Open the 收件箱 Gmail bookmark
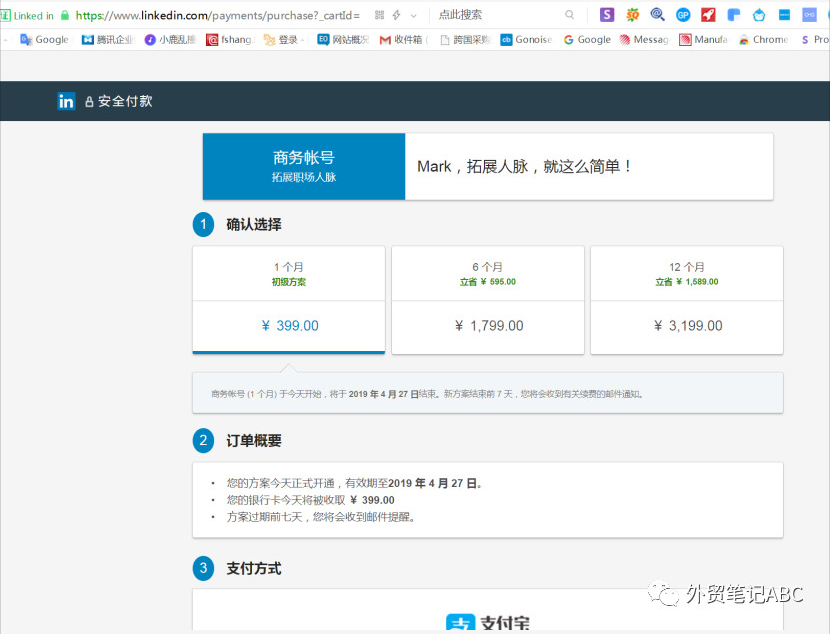 (403, 40)
